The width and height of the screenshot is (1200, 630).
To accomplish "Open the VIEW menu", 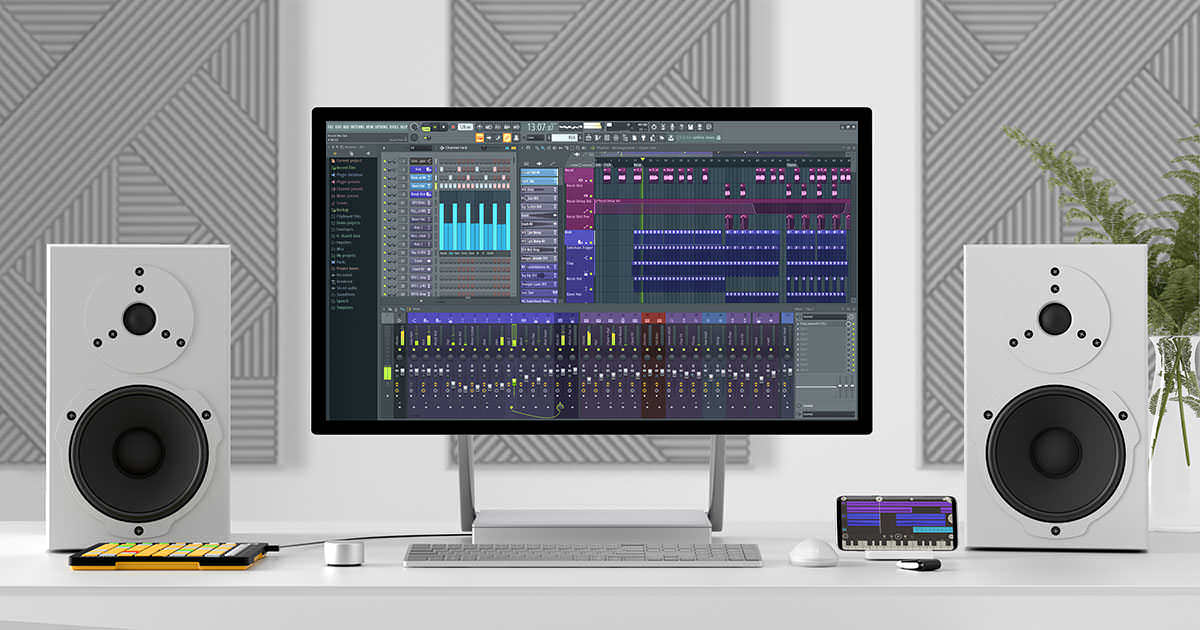I will coord(369,127).
